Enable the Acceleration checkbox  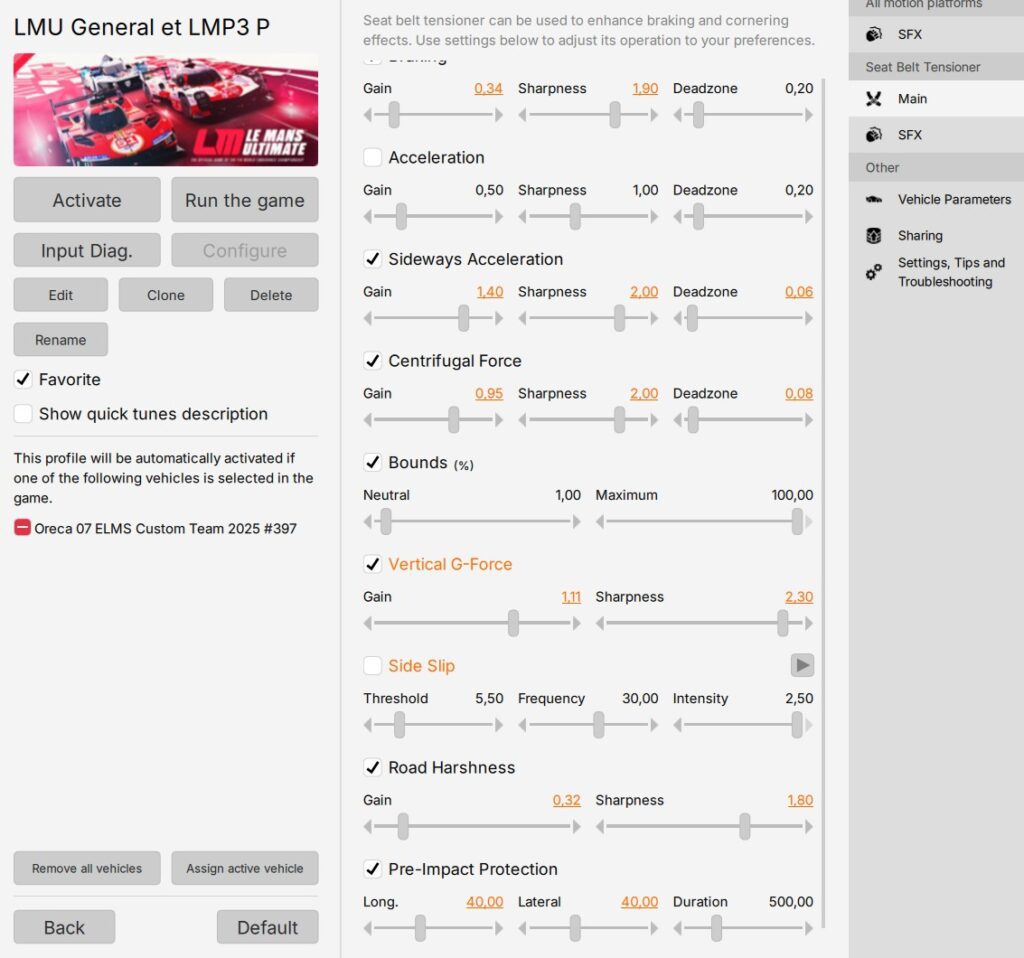[x=373, y=158]
